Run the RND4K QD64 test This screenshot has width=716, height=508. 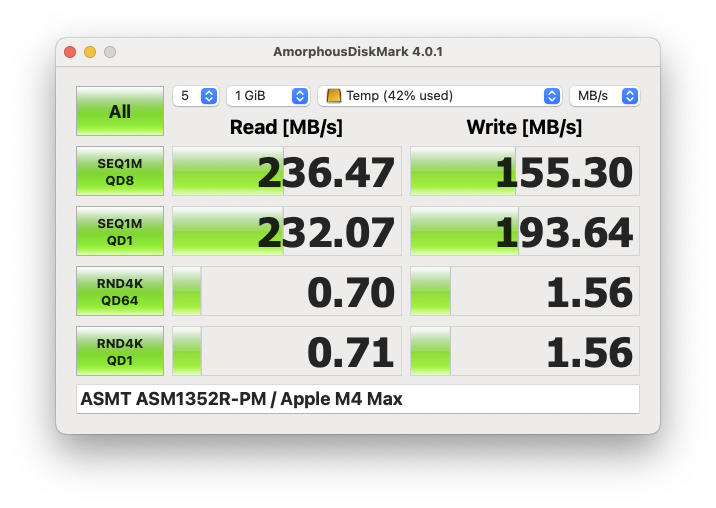[x=120, y=291]
